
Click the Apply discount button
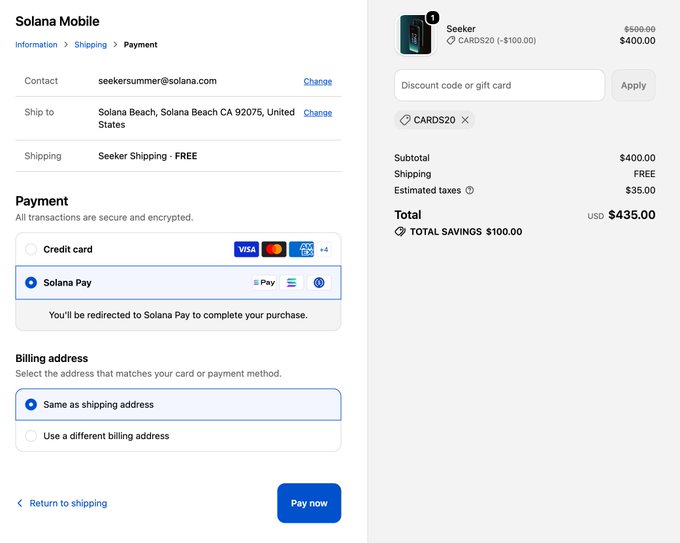pyautogui.click(x=634, y=85)
